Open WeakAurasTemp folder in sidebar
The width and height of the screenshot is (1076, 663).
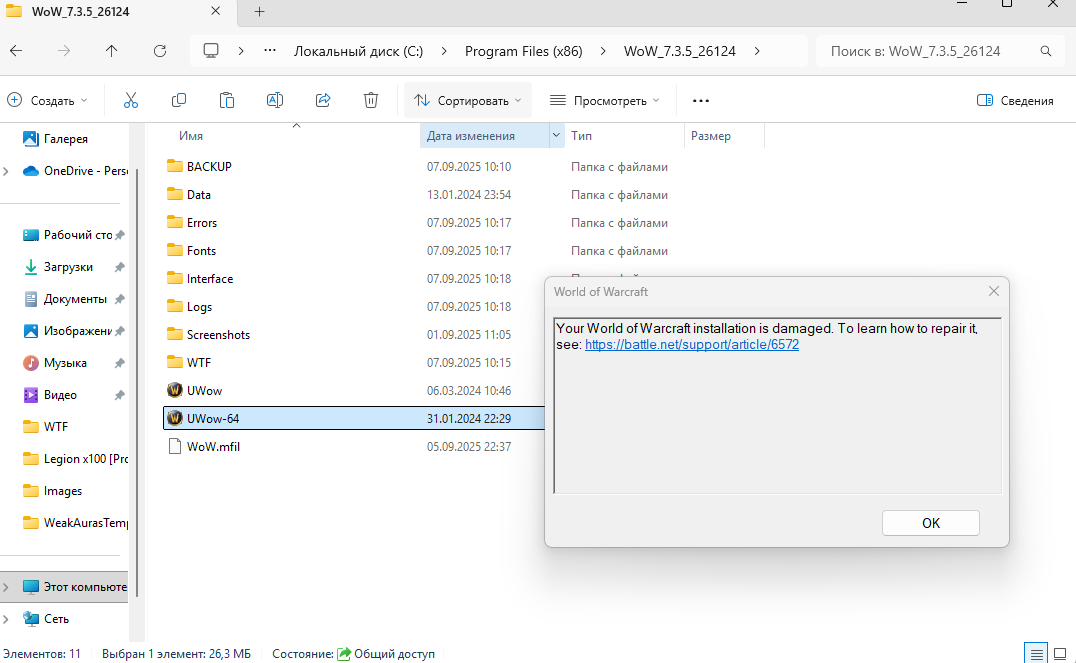(75, 523)
